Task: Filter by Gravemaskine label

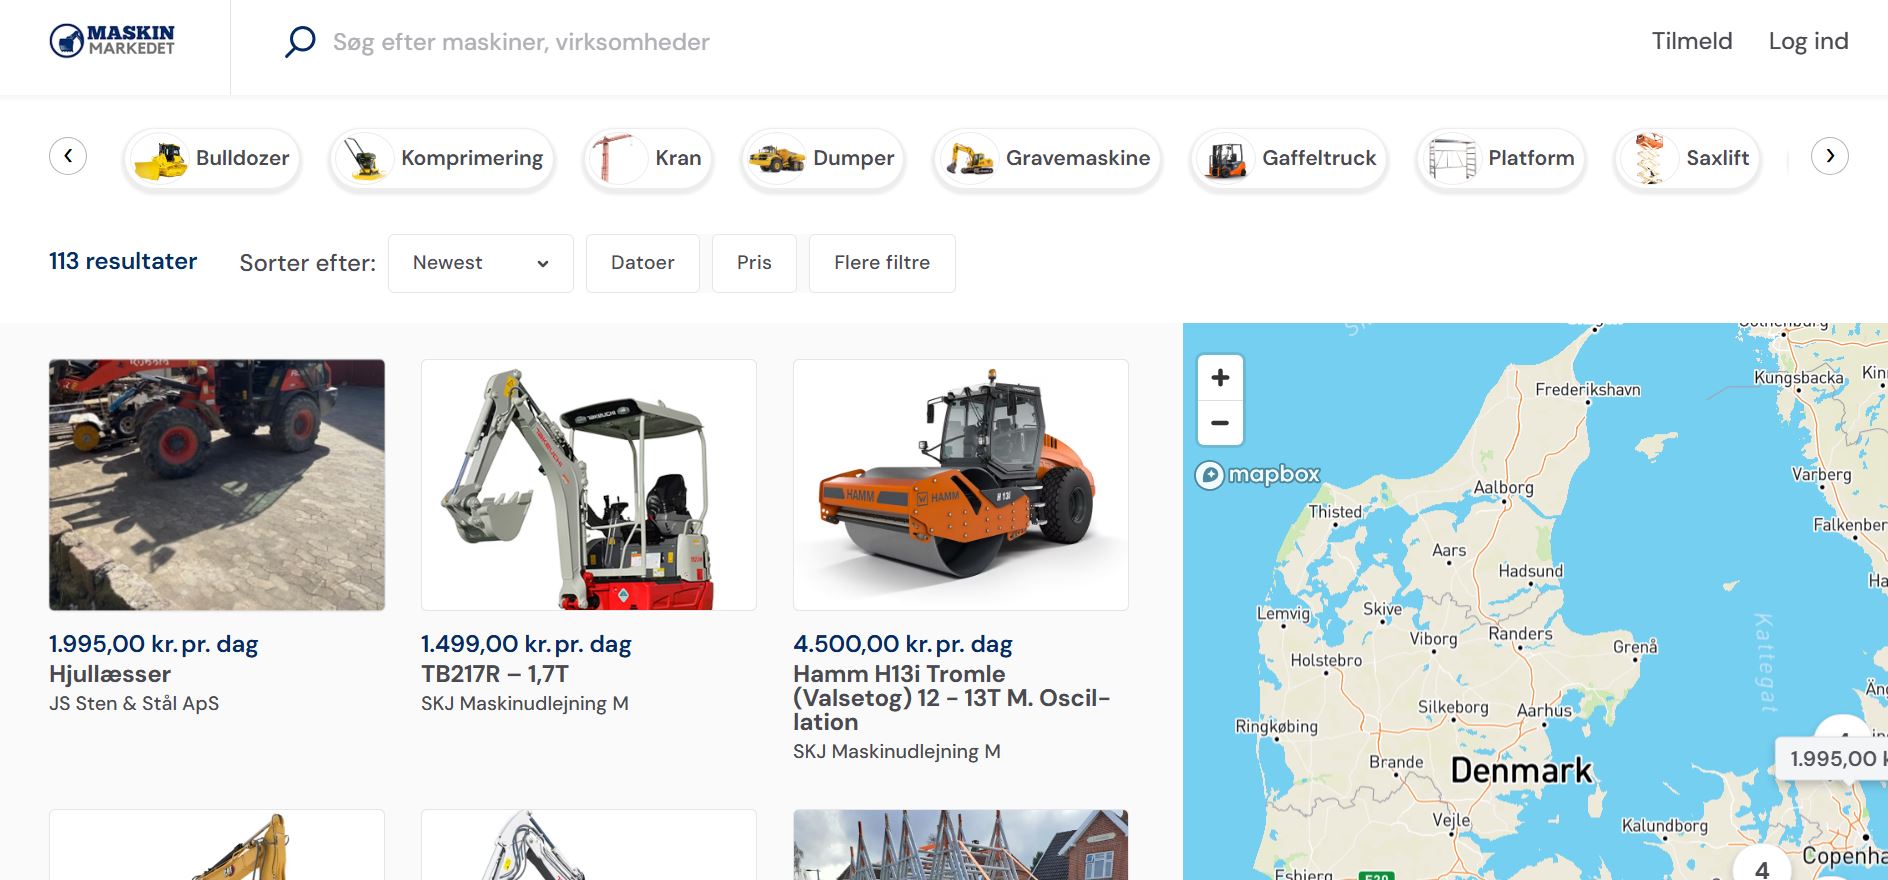Action: (x=1078, y=158)
